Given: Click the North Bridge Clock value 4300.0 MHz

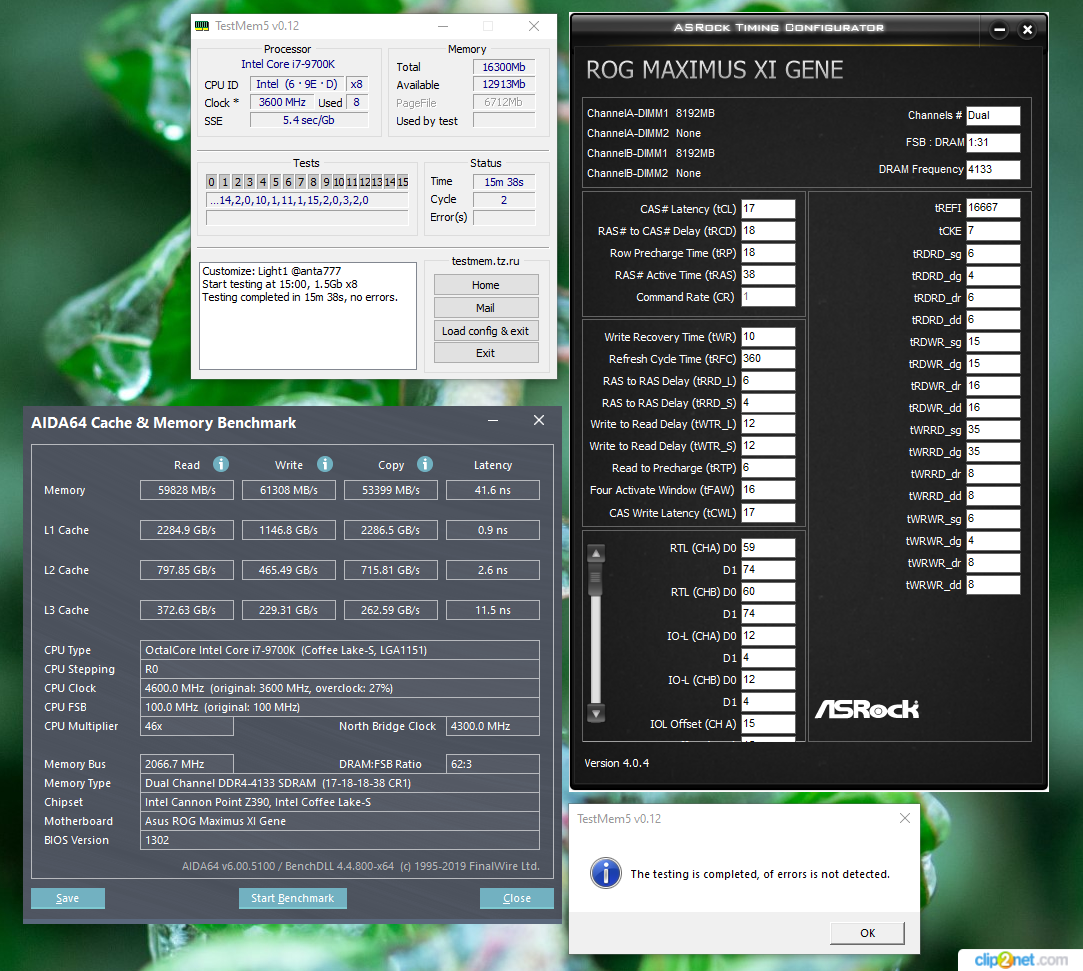Looking at the screenshot, I should 493,727.
